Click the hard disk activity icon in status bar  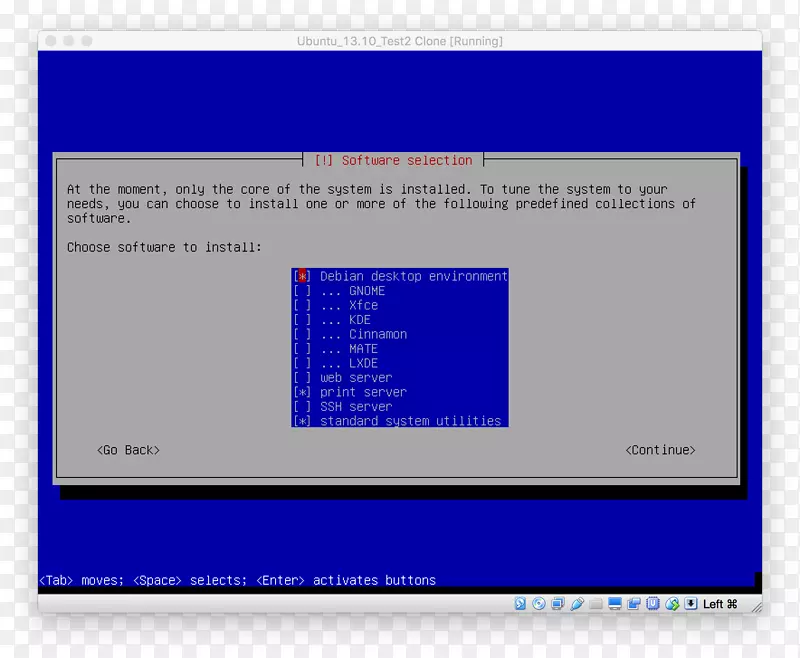coord(518,604)
